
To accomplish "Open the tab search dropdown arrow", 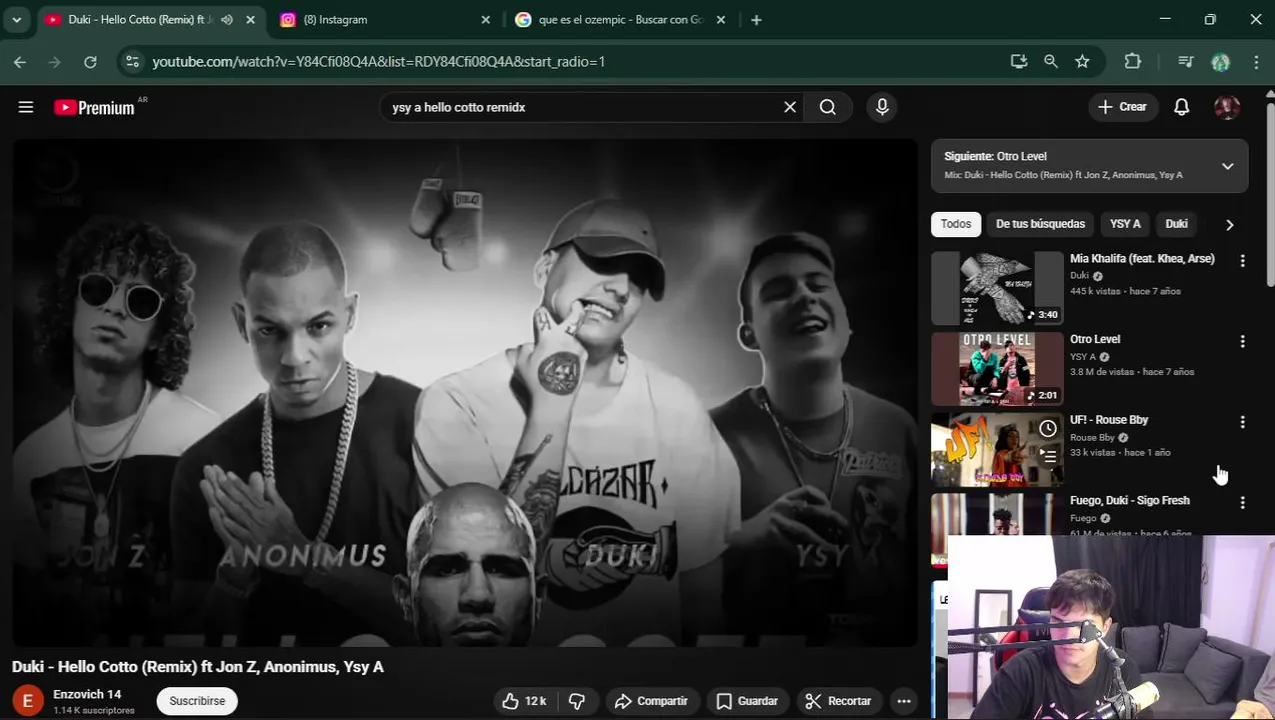I will (16, 20).
